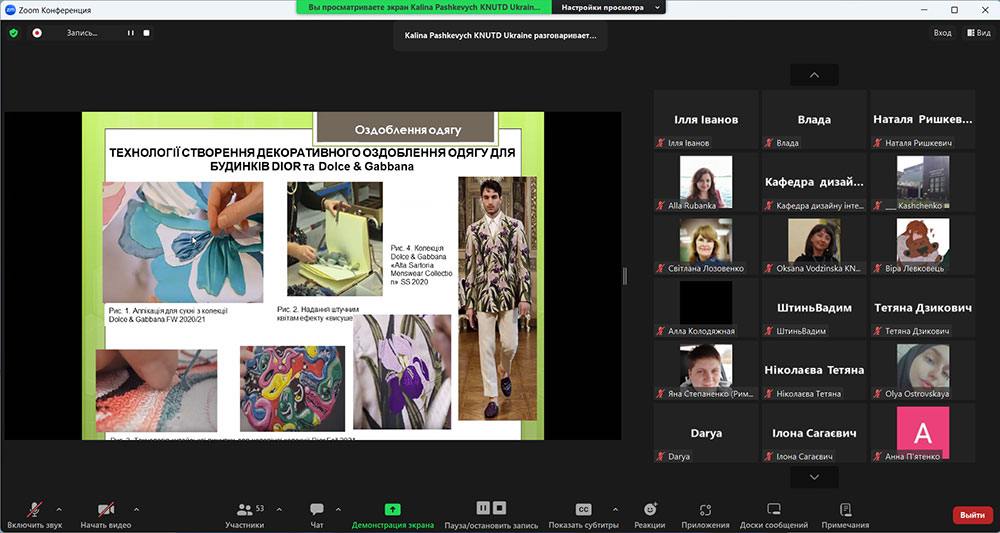
Task: Click the speaker notification Kalina Pashkevych разговаривает
Action: (x=501, y=36)
